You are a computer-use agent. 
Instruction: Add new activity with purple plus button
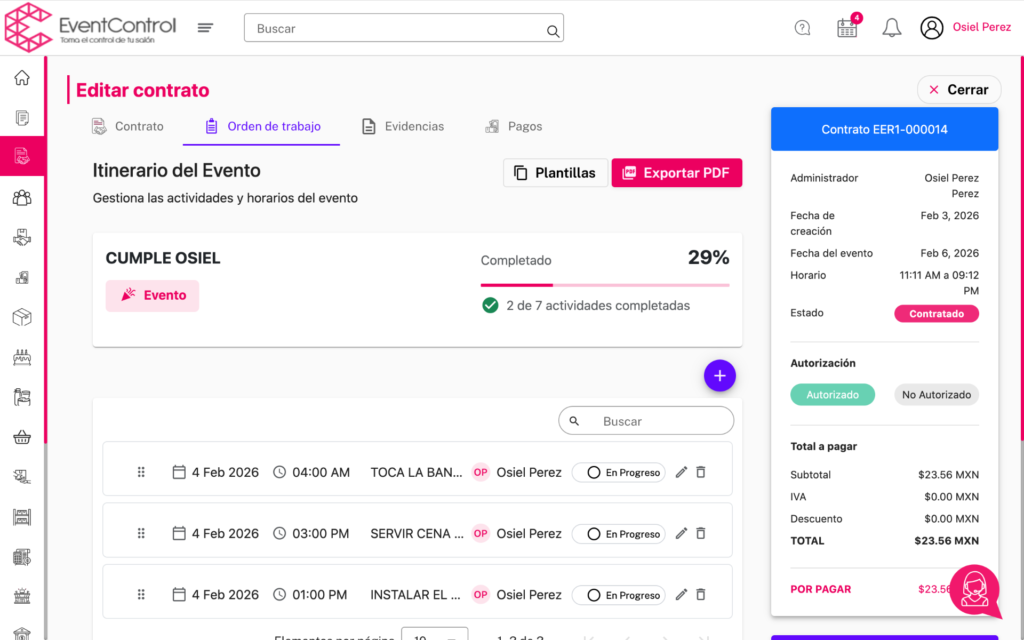click(x=719, y=376)
